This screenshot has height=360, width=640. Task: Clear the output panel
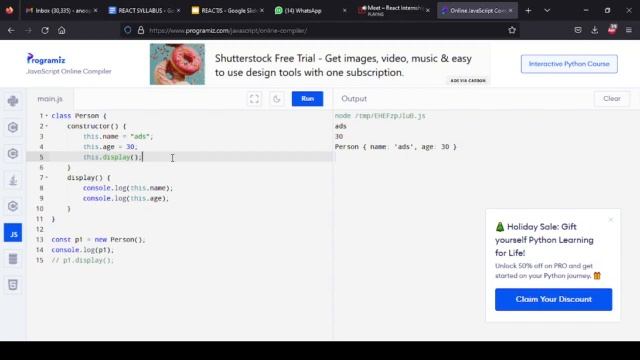pyautogui.click(x=611, y=99)
